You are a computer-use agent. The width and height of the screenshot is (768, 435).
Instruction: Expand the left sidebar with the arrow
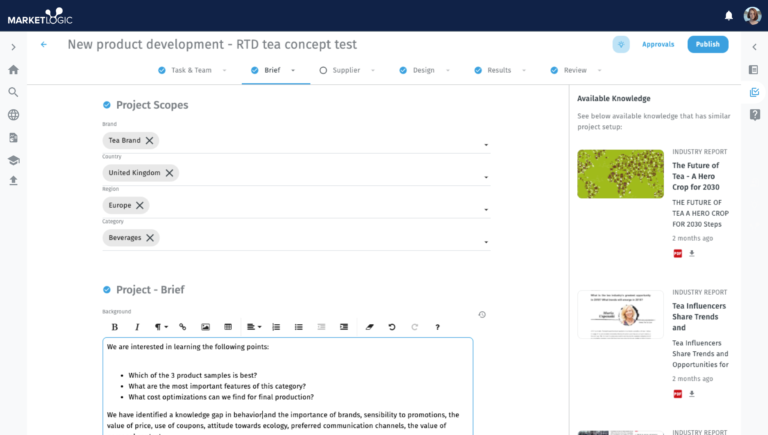point(13,48)
